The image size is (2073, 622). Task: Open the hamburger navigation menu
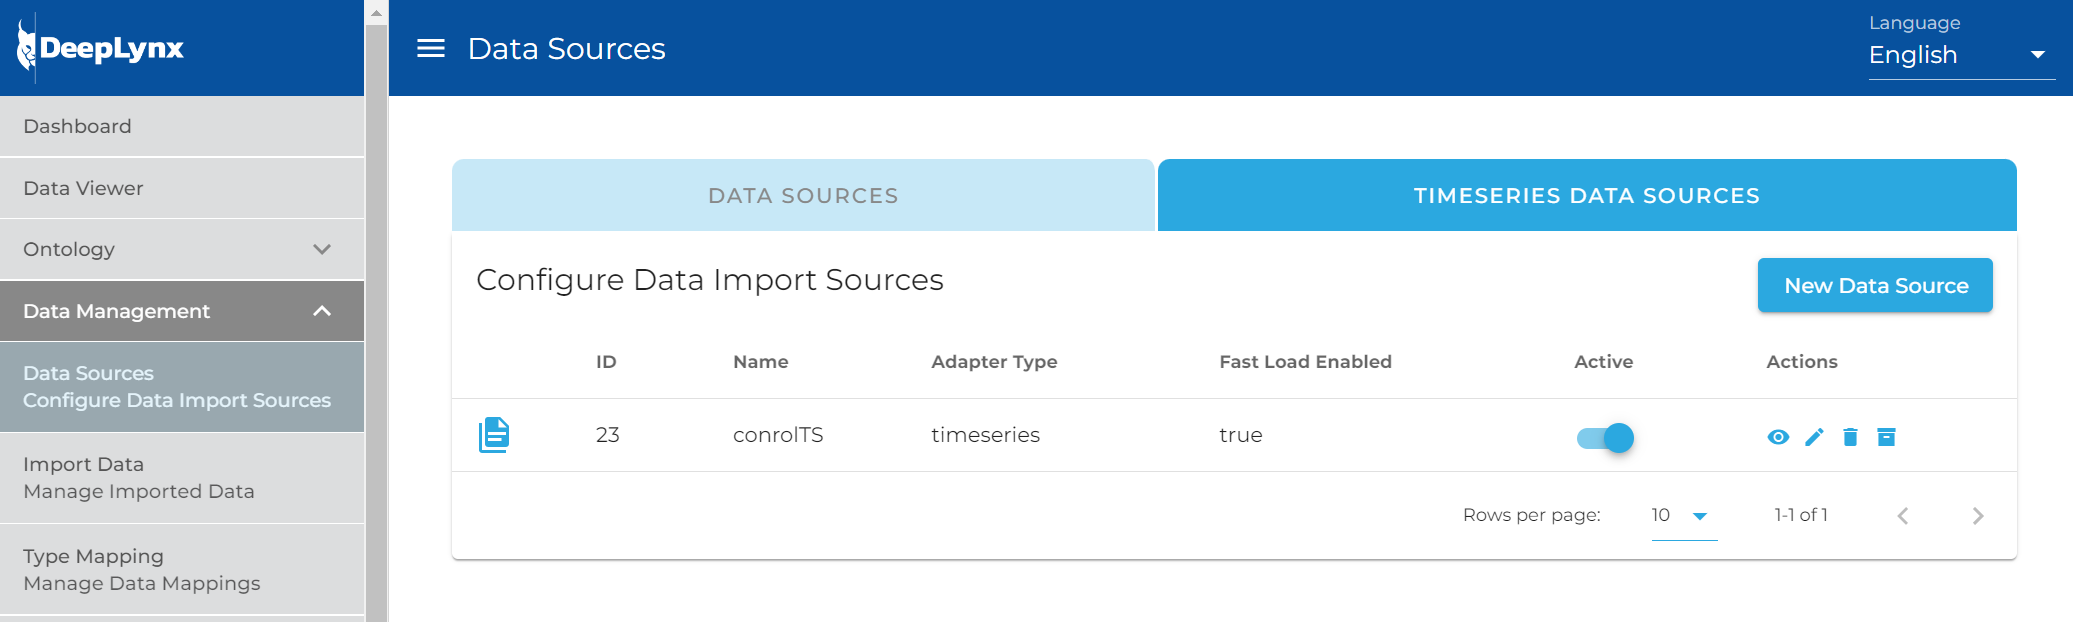tap(430, 48)
